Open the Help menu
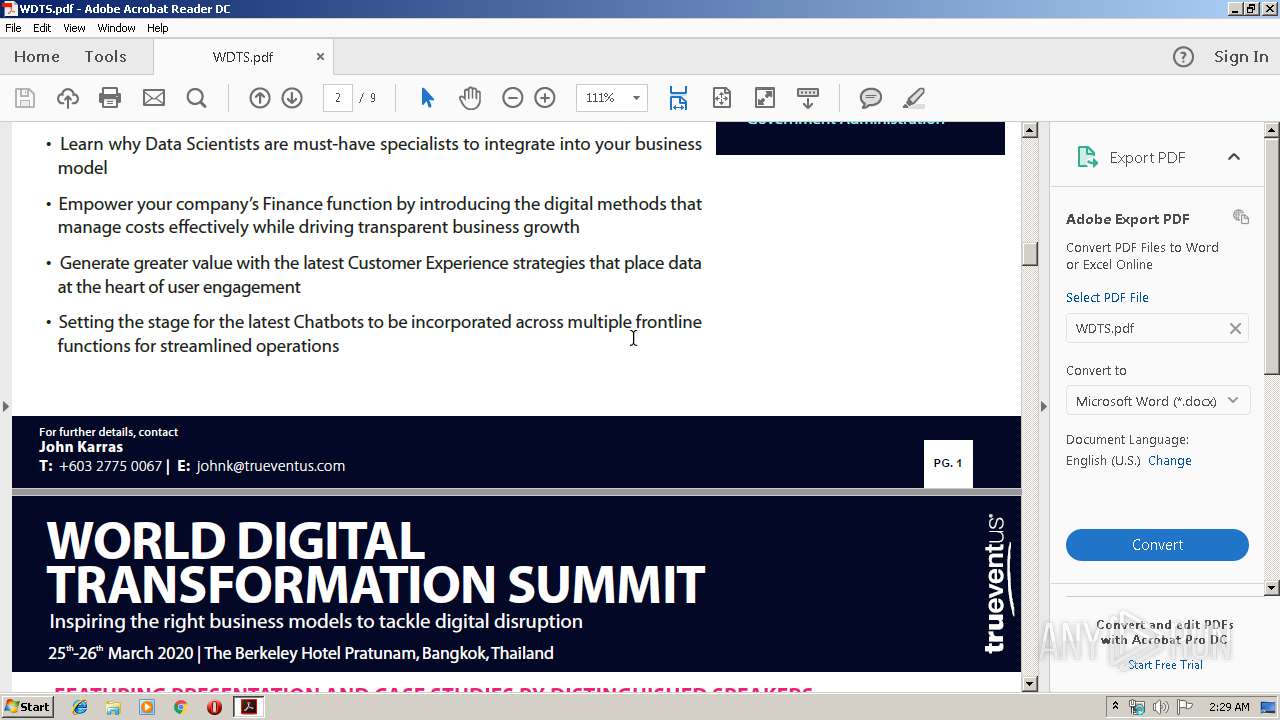Viewport: 1280px width, 720px height. (158, 28)
